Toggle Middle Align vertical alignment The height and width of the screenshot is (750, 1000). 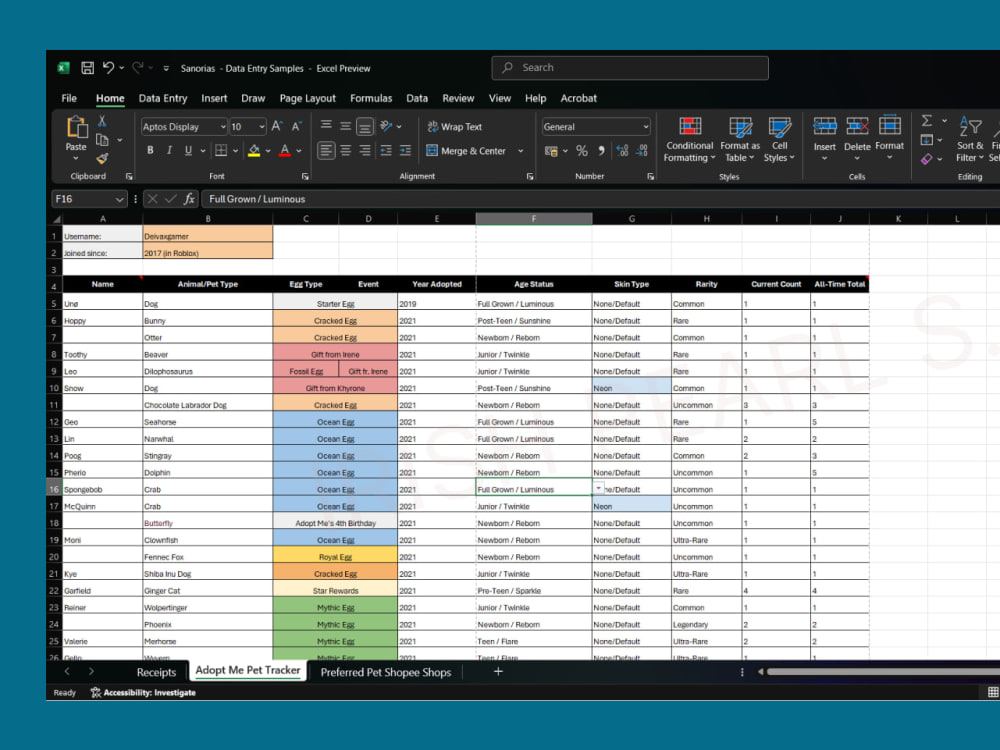(346, 126)
